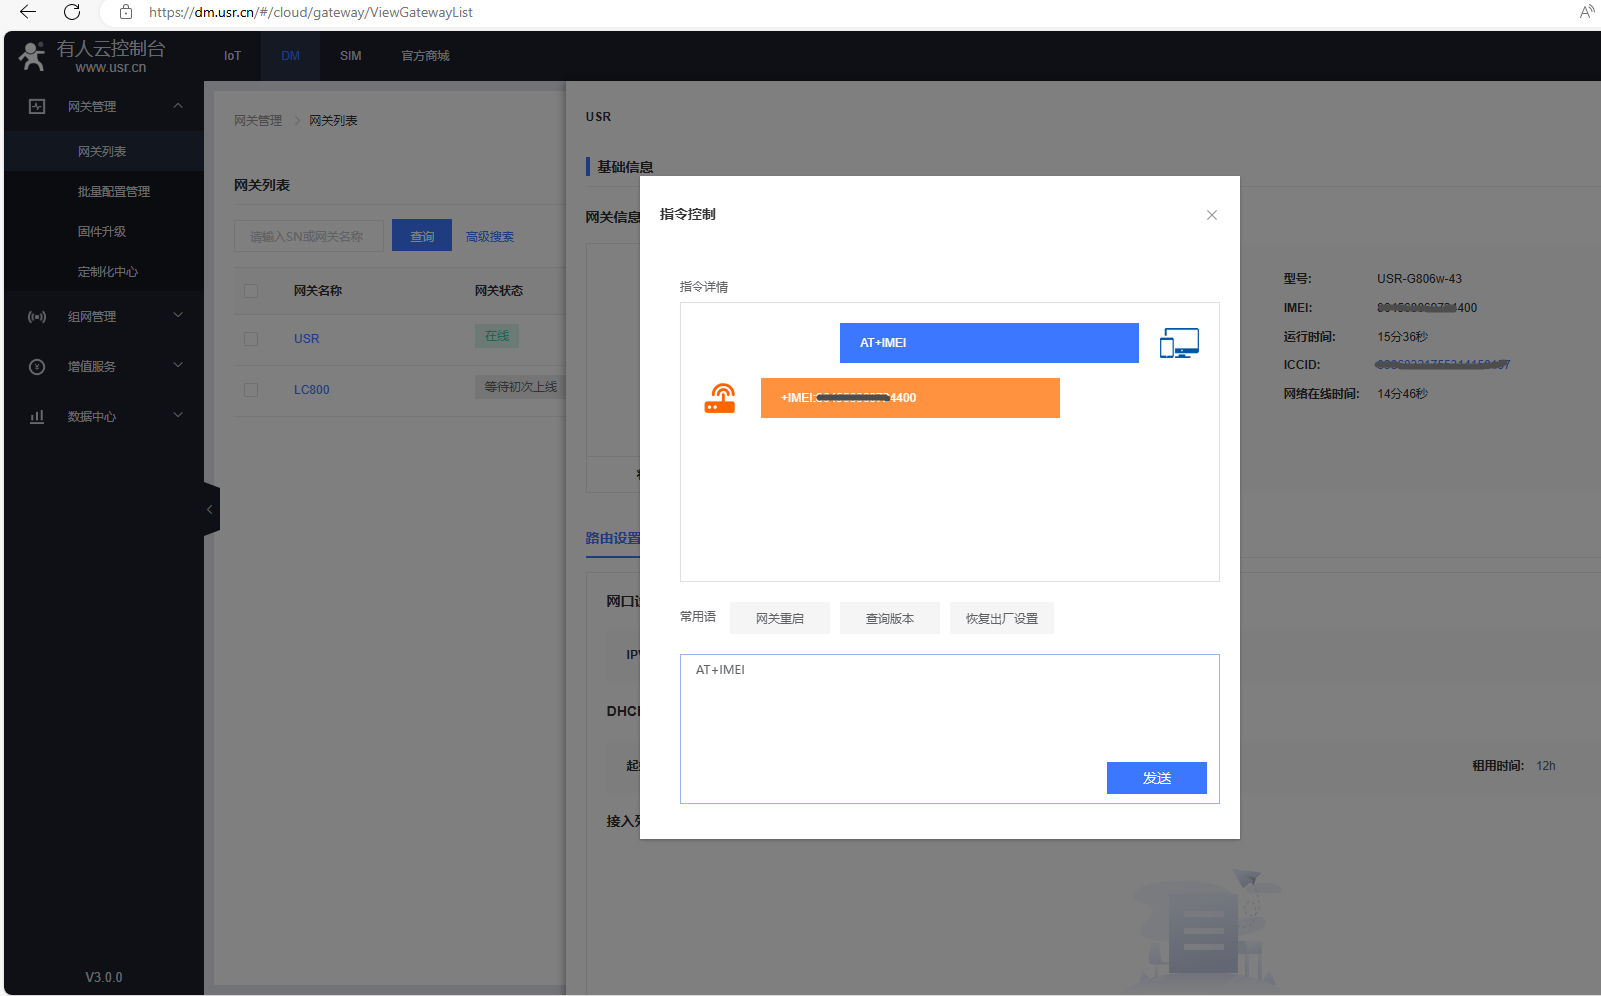
Task: Click the browser refresh icon
Action: point(72,12)
